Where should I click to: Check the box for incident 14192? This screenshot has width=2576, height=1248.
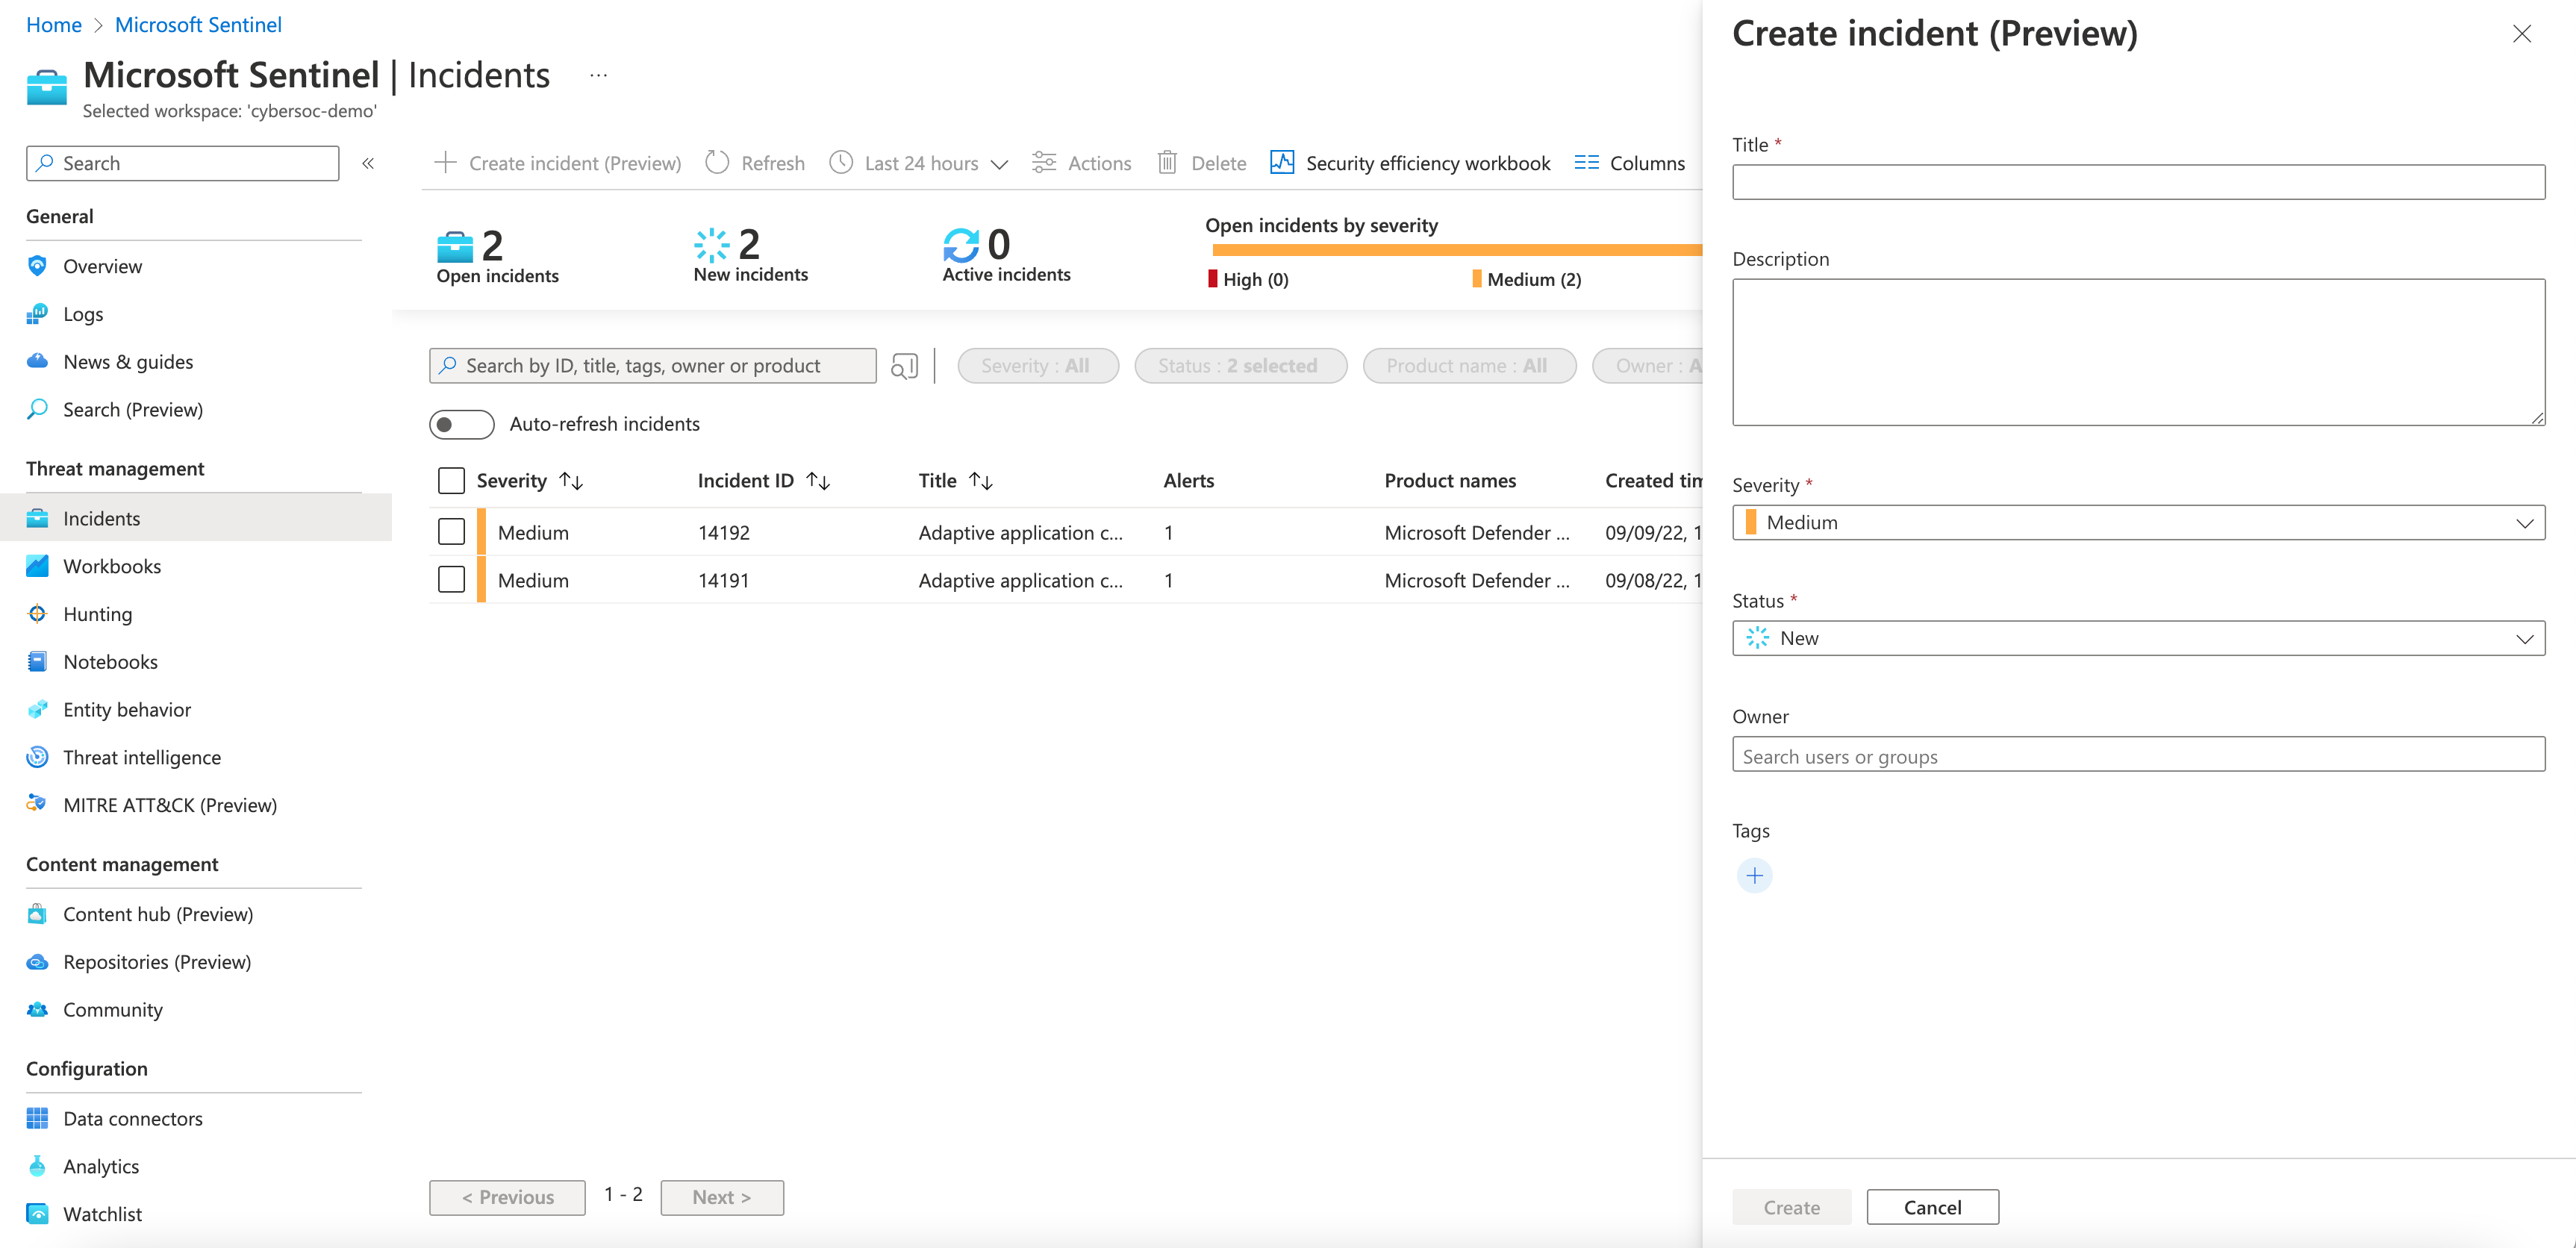pos(451,532)
